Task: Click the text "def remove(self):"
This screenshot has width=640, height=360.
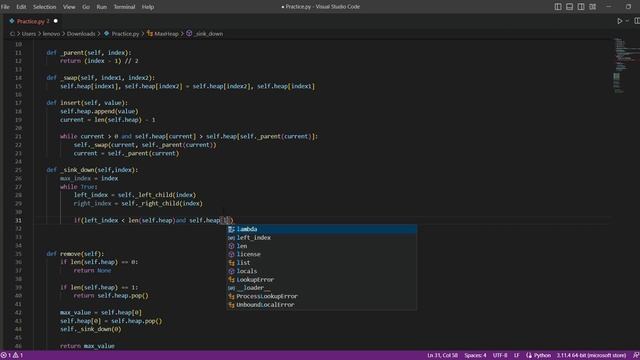Action: click(x=75, y=254)
